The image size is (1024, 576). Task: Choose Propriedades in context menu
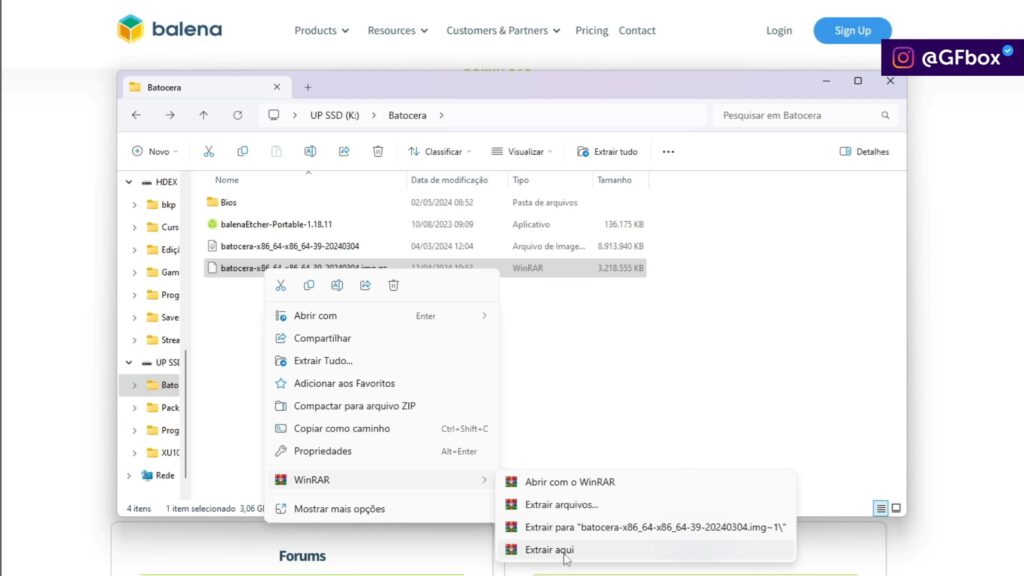pyautogui.click(x=381, y=451)
